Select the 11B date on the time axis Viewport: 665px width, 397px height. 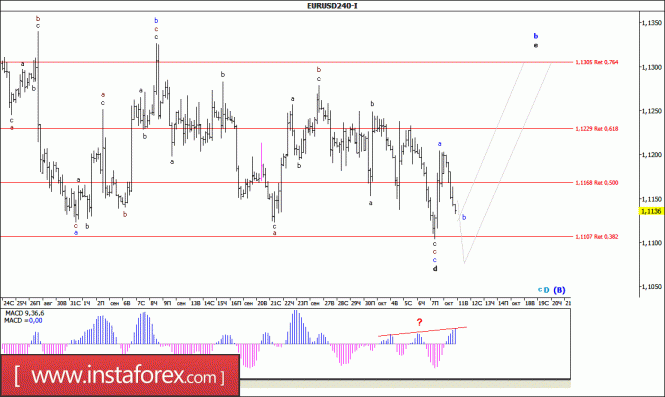(x=463, y=303)
